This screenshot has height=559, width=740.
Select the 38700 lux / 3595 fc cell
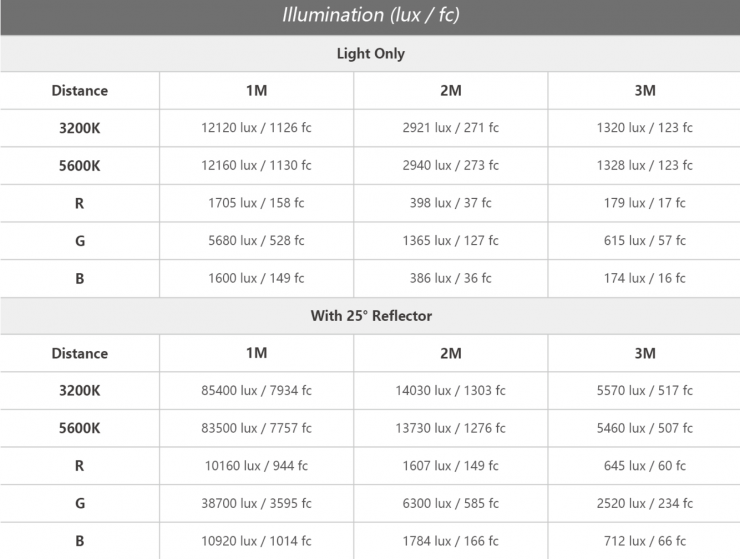pos(256,503)
